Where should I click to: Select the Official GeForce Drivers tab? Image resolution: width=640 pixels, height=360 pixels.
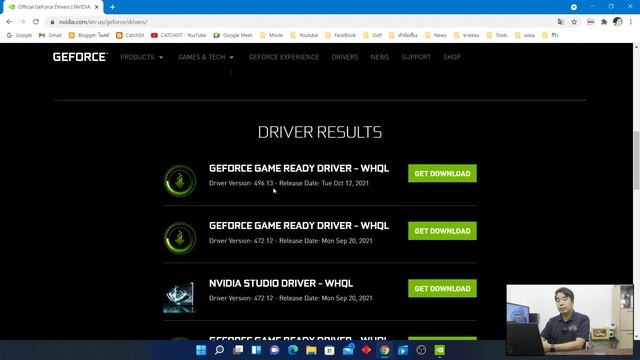pos(53,7)
